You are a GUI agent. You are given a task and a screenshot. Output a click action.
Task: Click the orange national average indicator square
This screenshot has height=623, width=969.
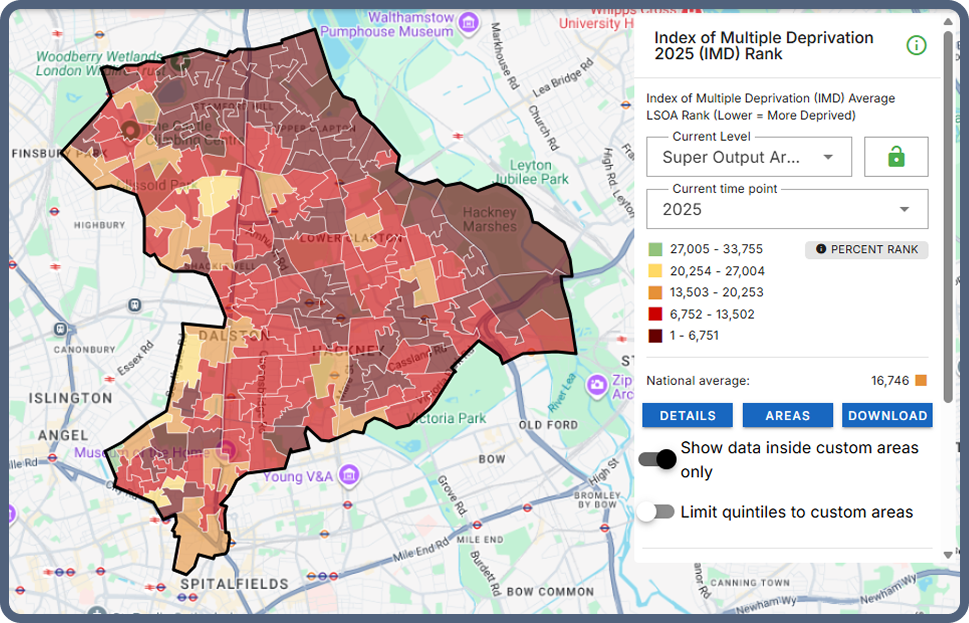[921, 380]
